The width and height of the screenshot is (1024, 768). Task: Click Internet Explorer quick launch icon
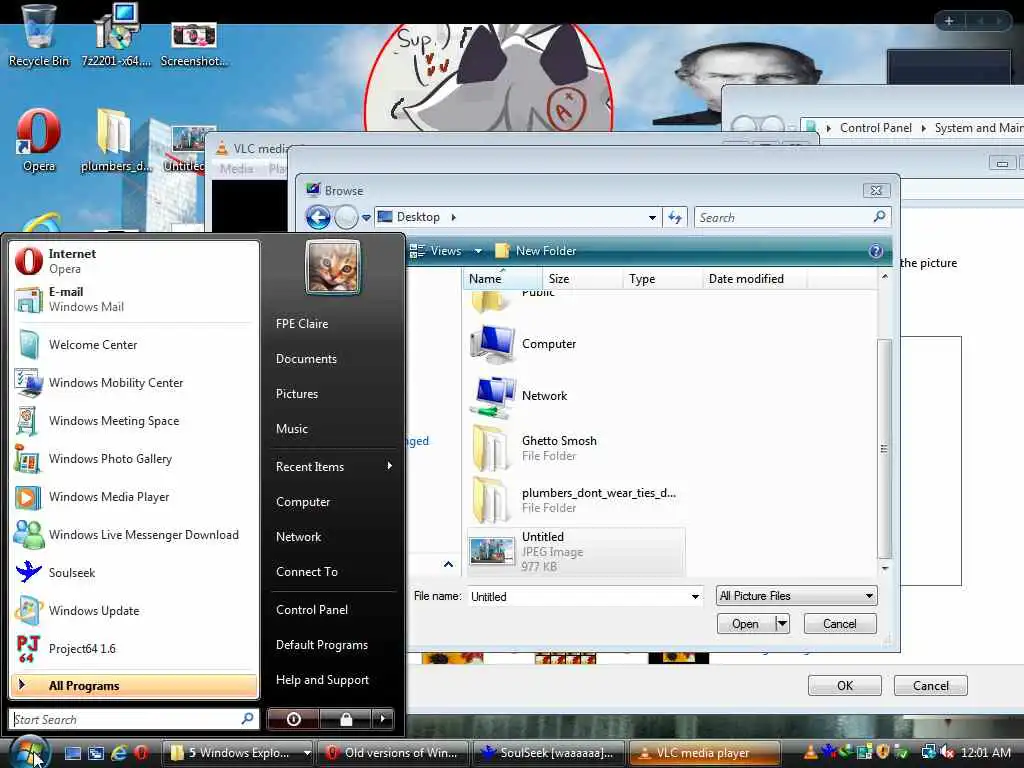(x=118, y=752)
